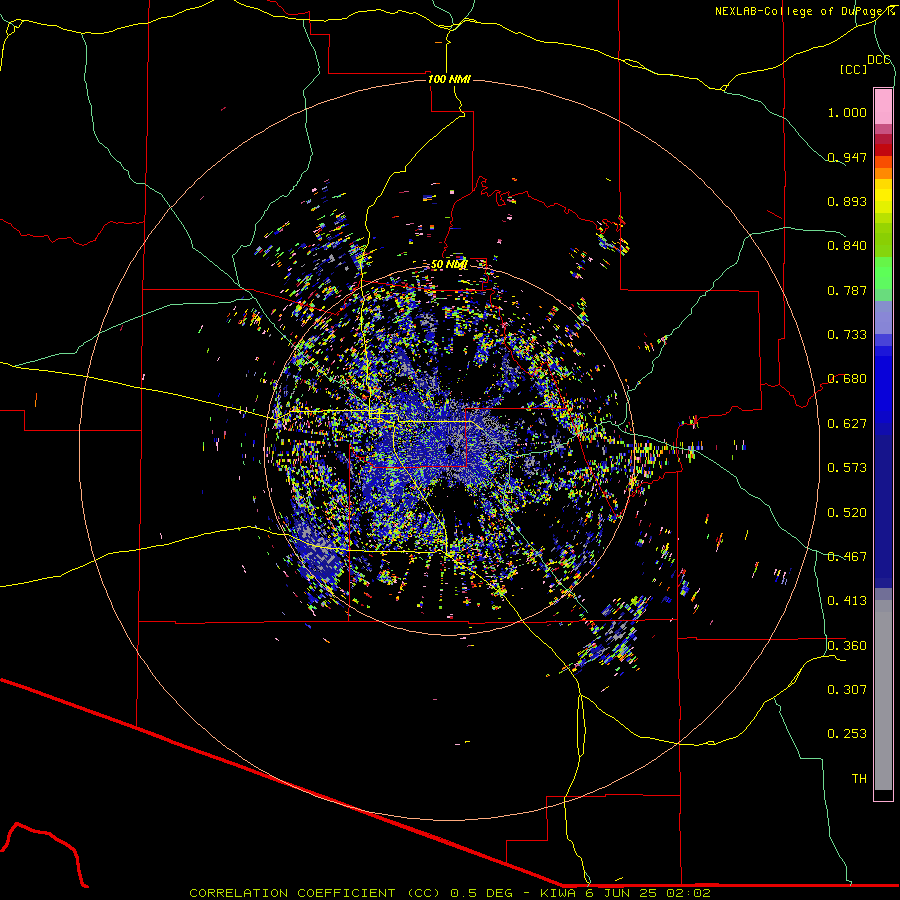Click the 6 JUN 25 02:02 timestamp

coord(648,893)
